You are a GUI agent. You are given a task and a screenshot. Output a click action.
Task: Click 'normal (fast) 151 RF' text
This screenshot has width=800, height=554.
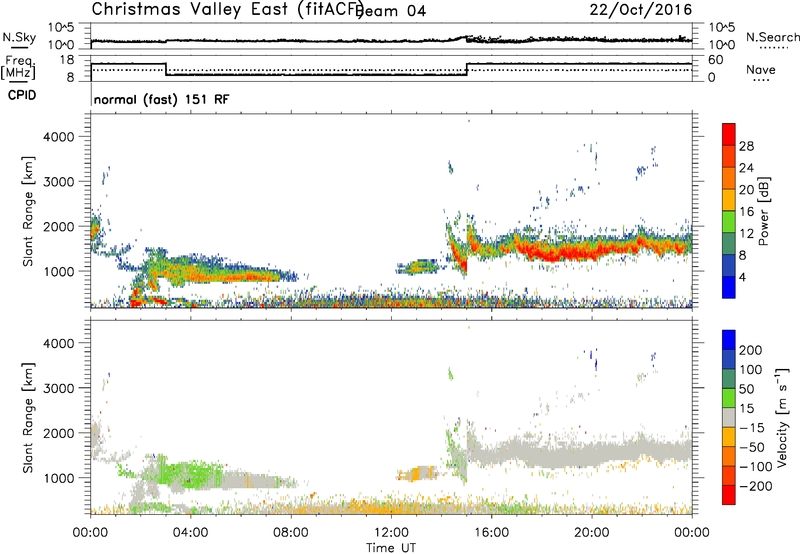pos(162,99)
